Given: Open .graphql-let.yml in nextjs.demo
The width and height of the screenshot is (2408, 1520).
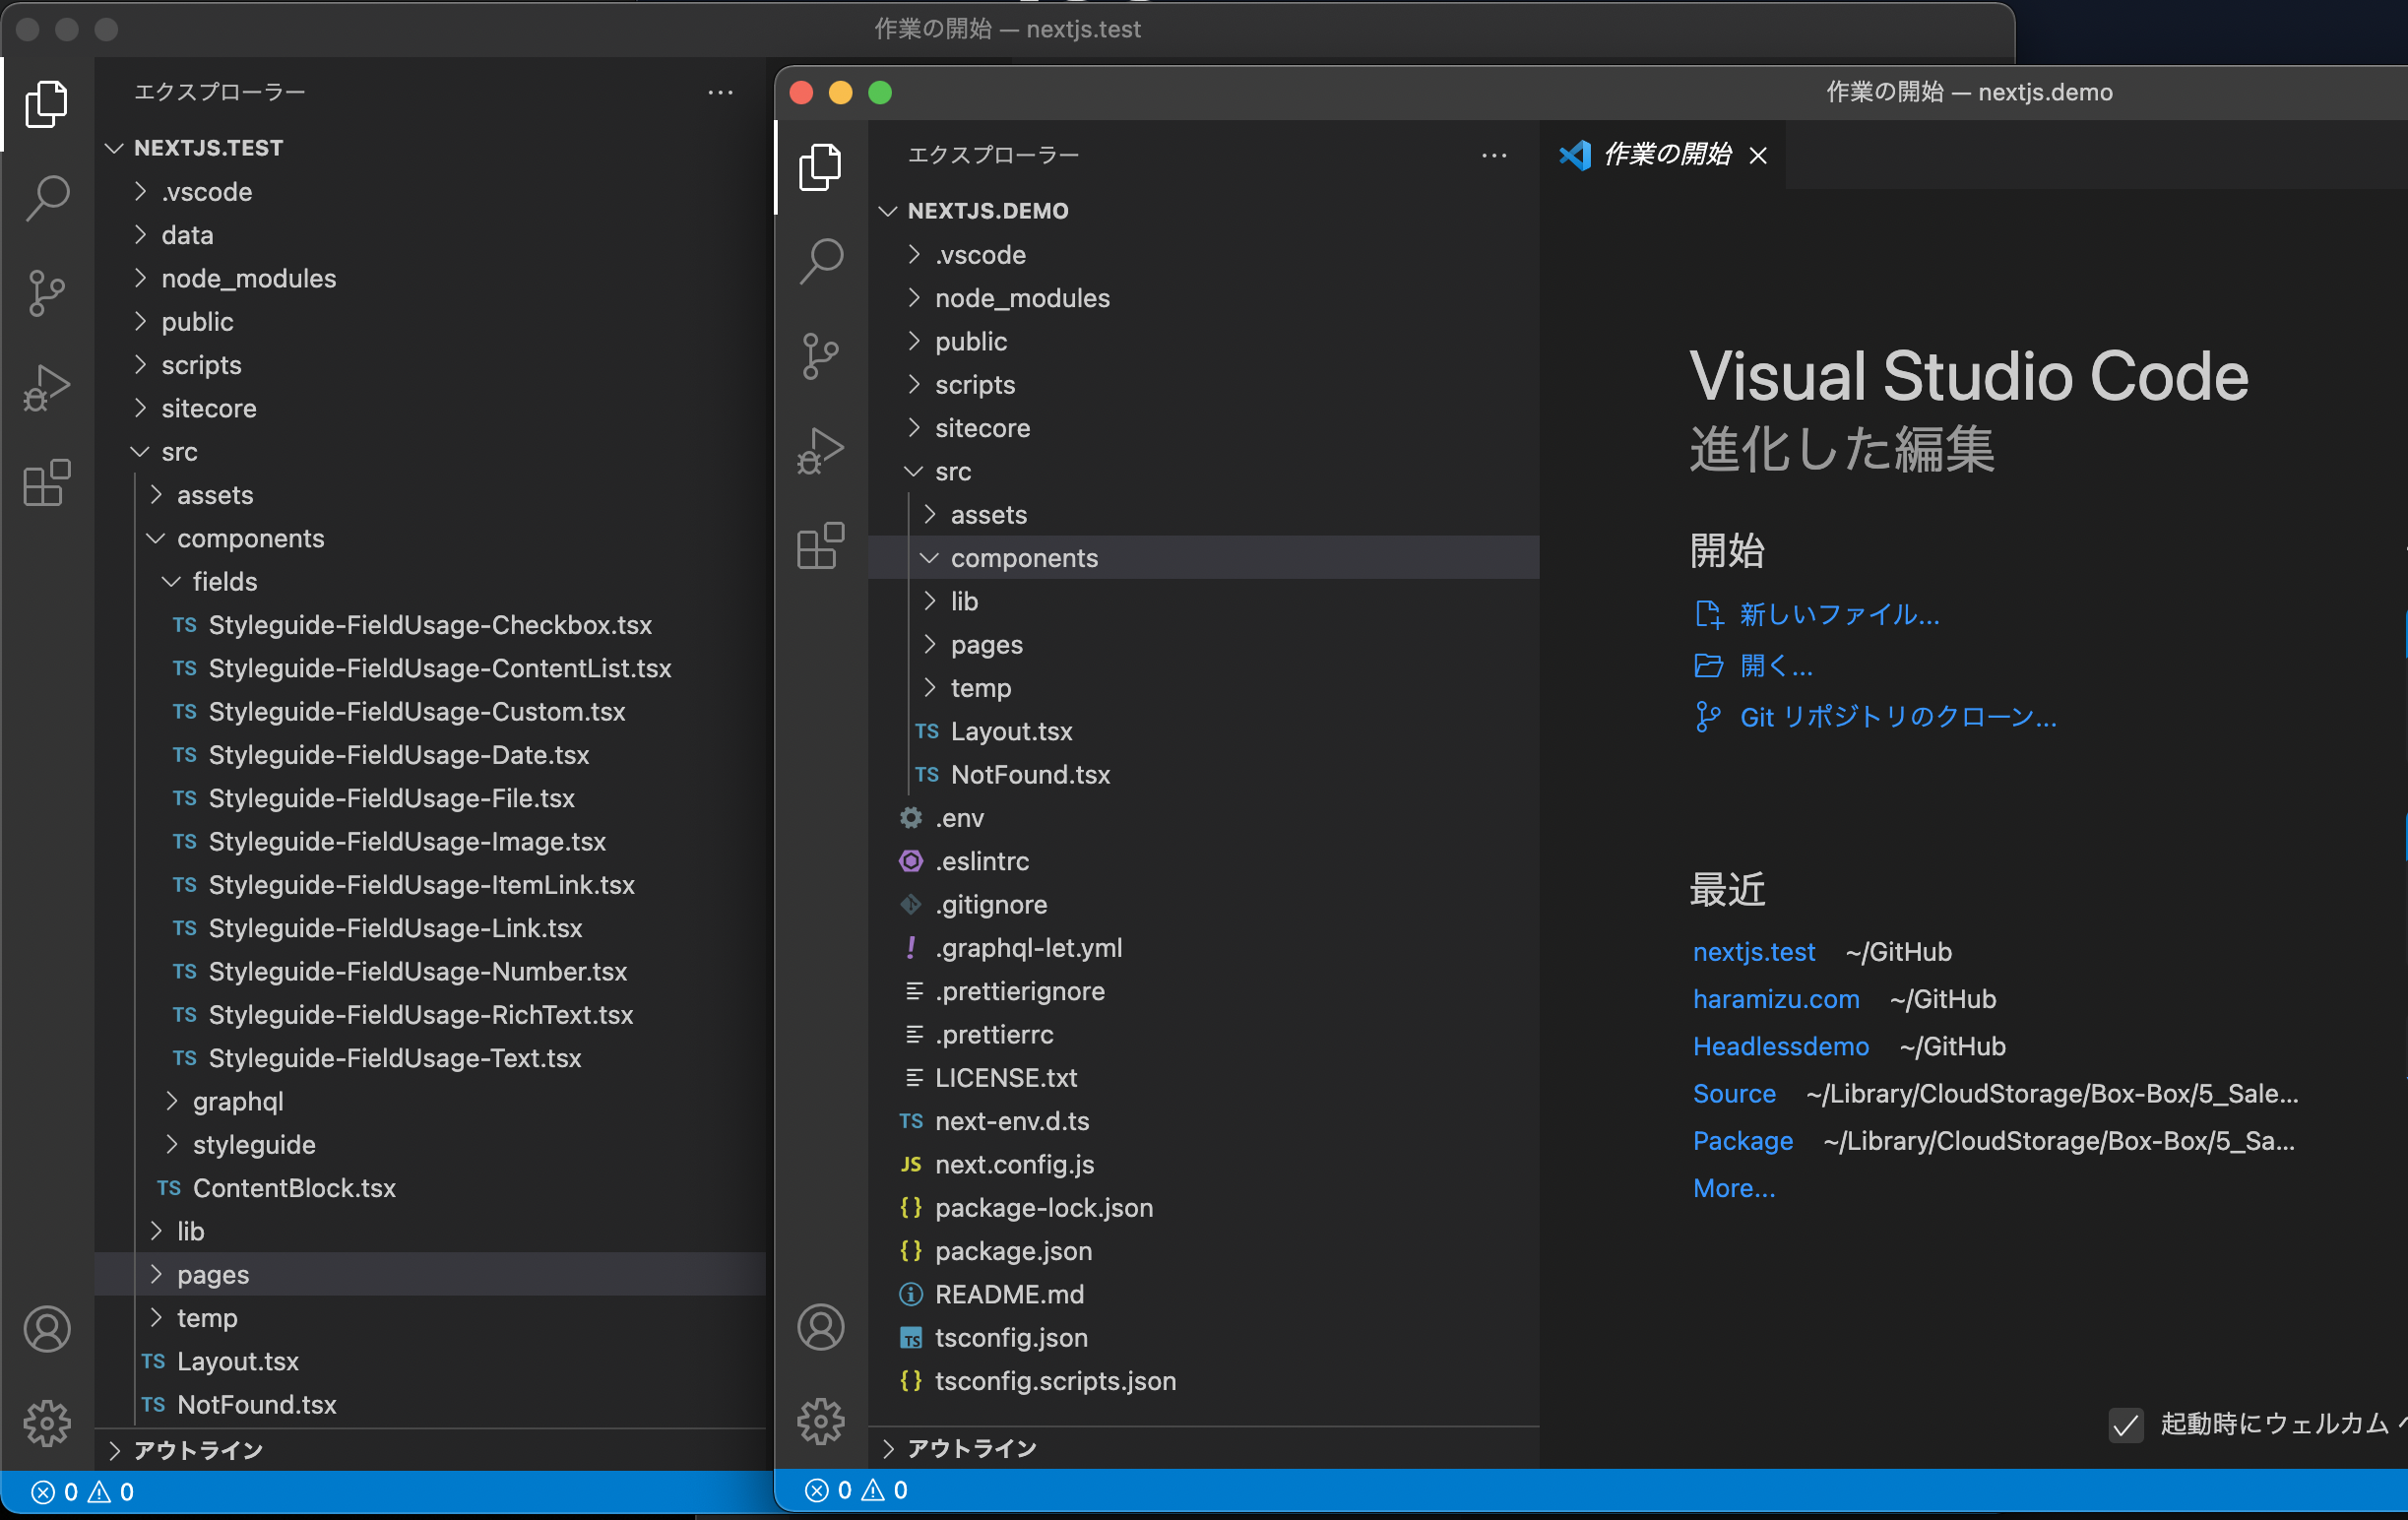Looking at the screenshot, I should [x=1204, y=948].
